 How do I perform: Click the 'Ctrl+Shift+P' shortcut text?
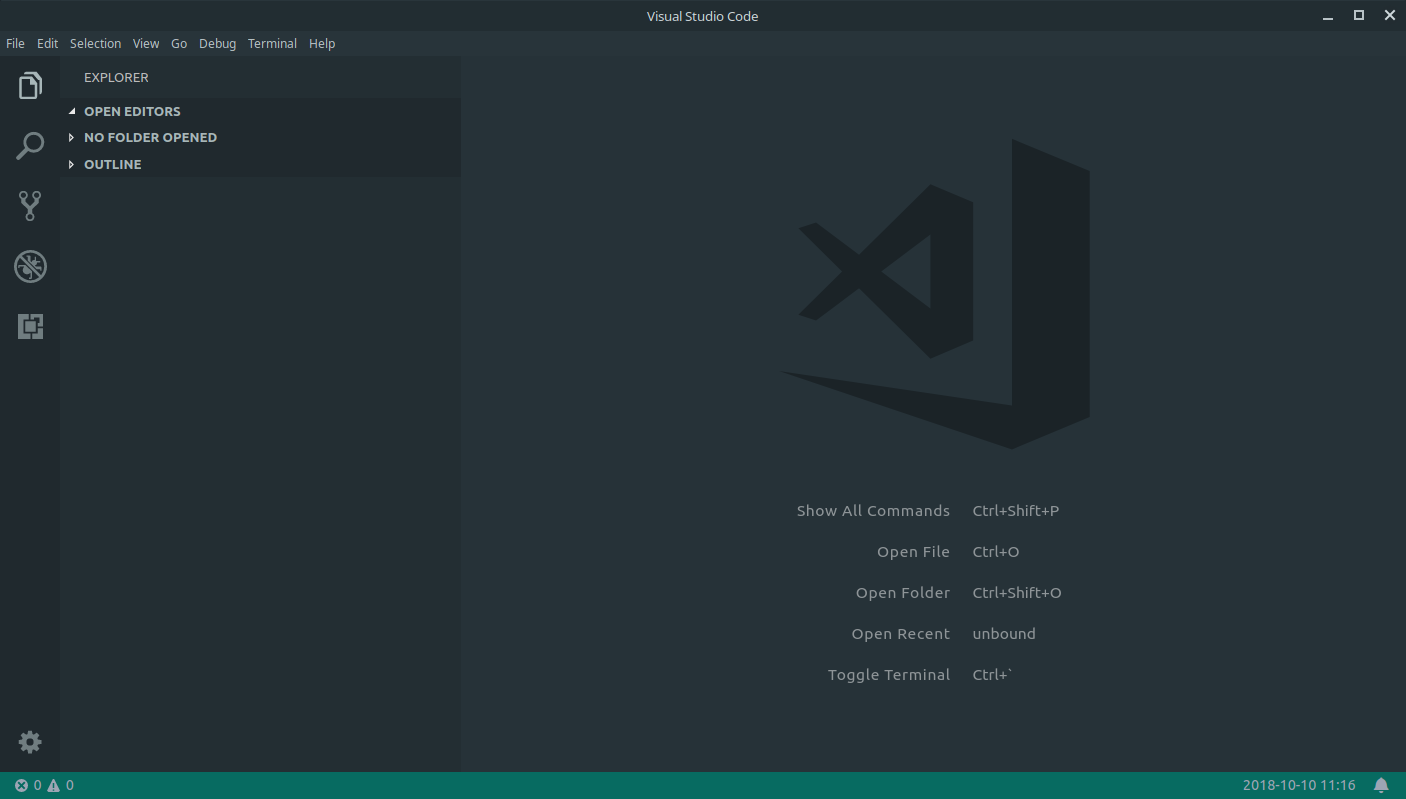pyautogui.click(x=1016, y=511)
